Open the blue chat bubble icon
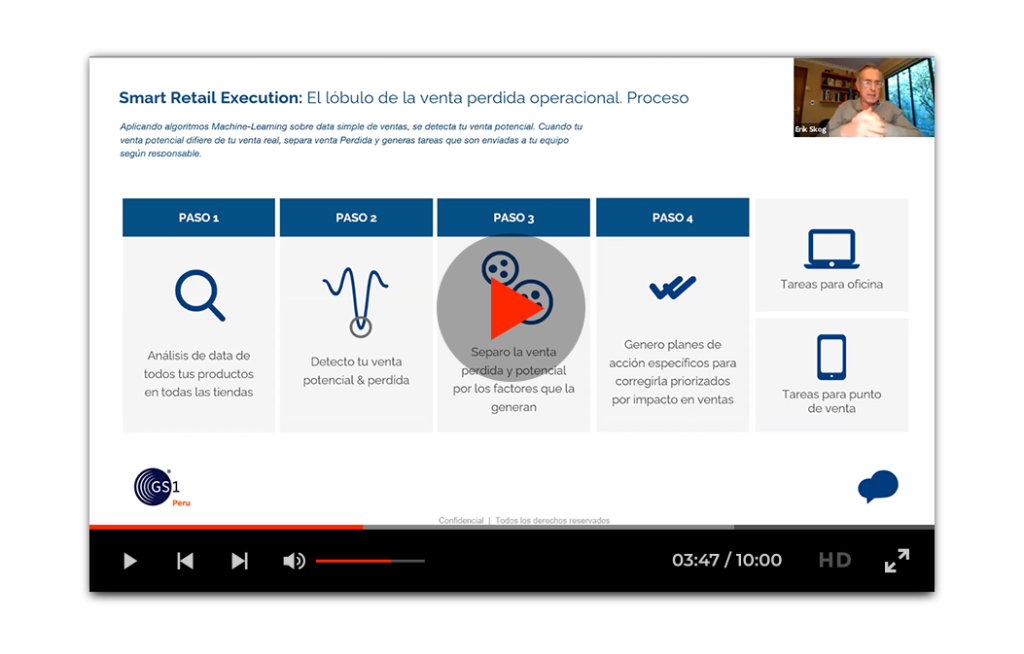 tap(877, 485)
